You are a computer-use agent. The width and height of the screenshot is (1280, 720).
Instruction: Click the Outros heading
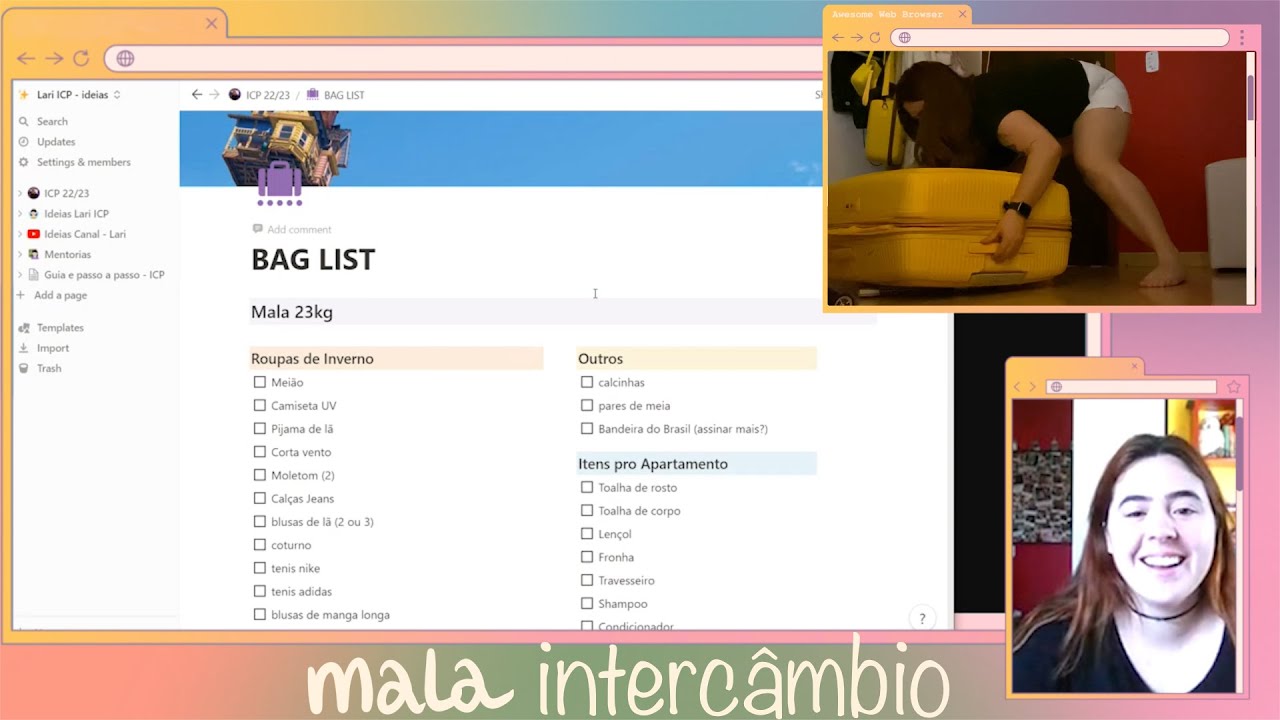[600, 359]
